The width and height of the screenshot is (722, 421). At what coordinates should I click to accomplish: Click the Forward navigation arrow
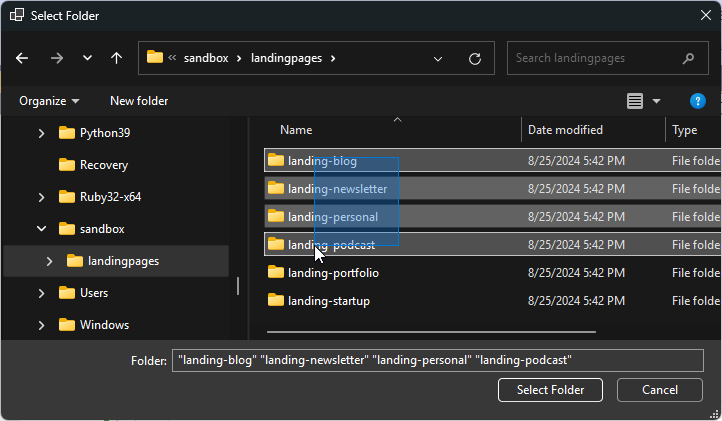coord(56,58)
